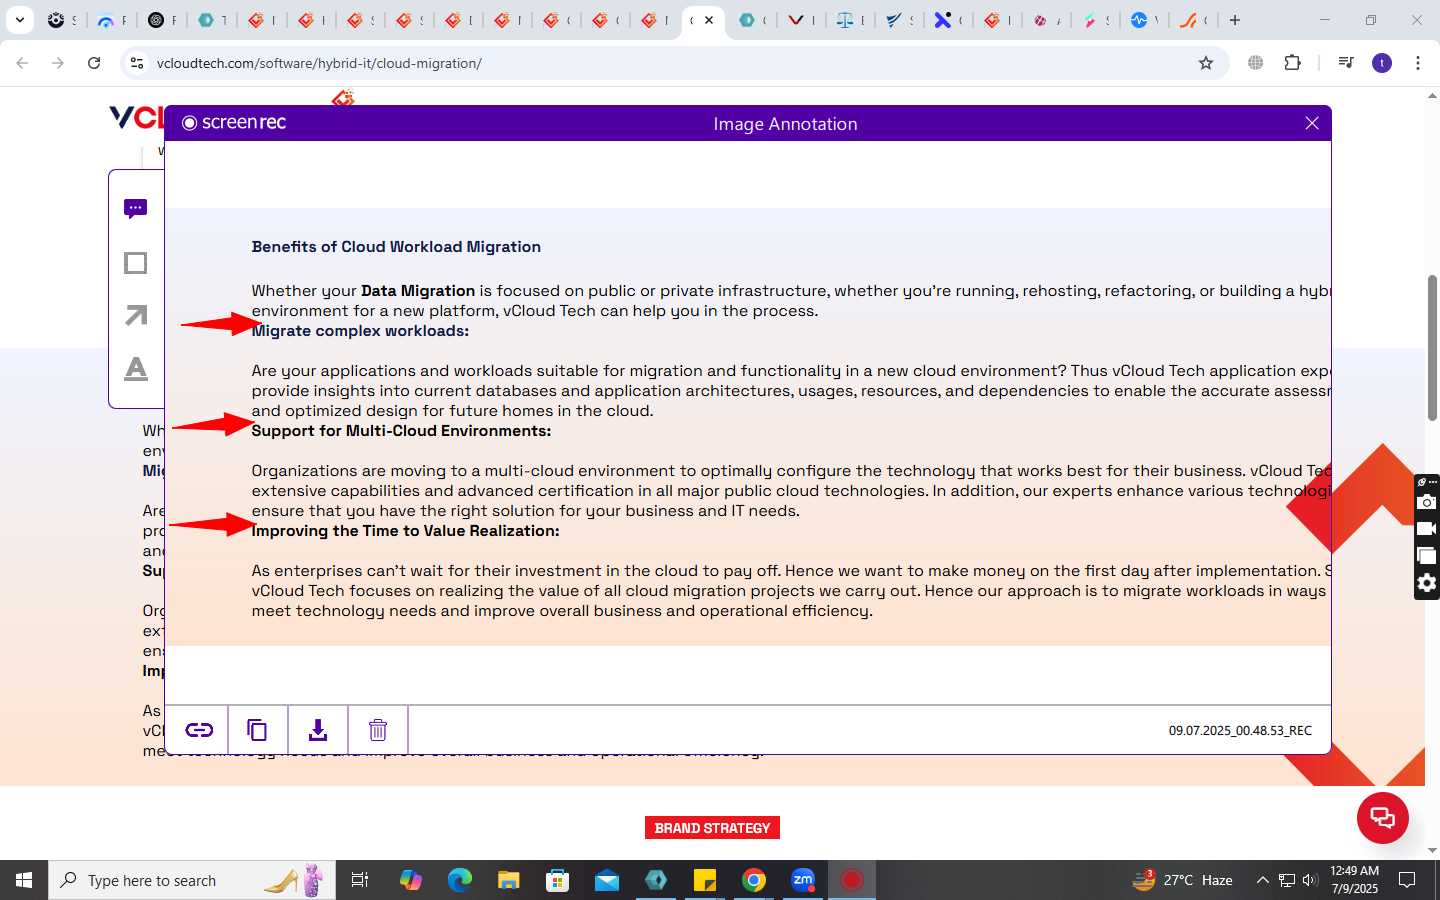Open ScreenRec settings gear
The width and height of the screenshot is (1440, 900).
tap(1427, 583)
